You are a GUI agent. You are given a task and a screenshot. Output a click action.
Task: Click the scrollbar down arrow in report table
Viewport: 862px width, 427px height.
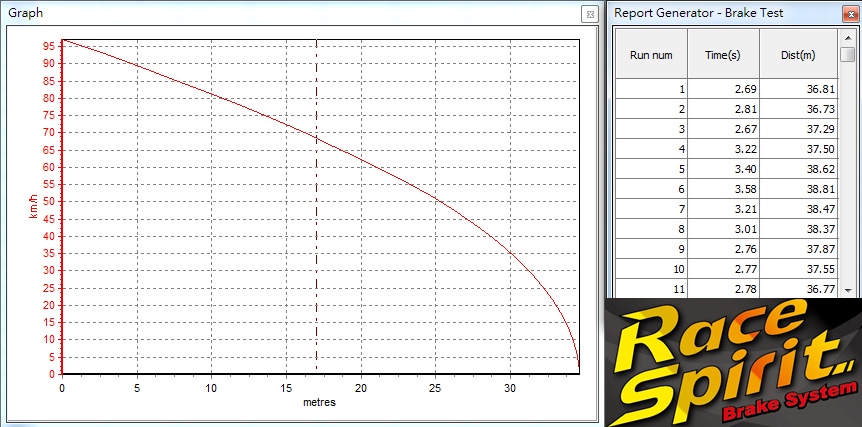point(847,290)
